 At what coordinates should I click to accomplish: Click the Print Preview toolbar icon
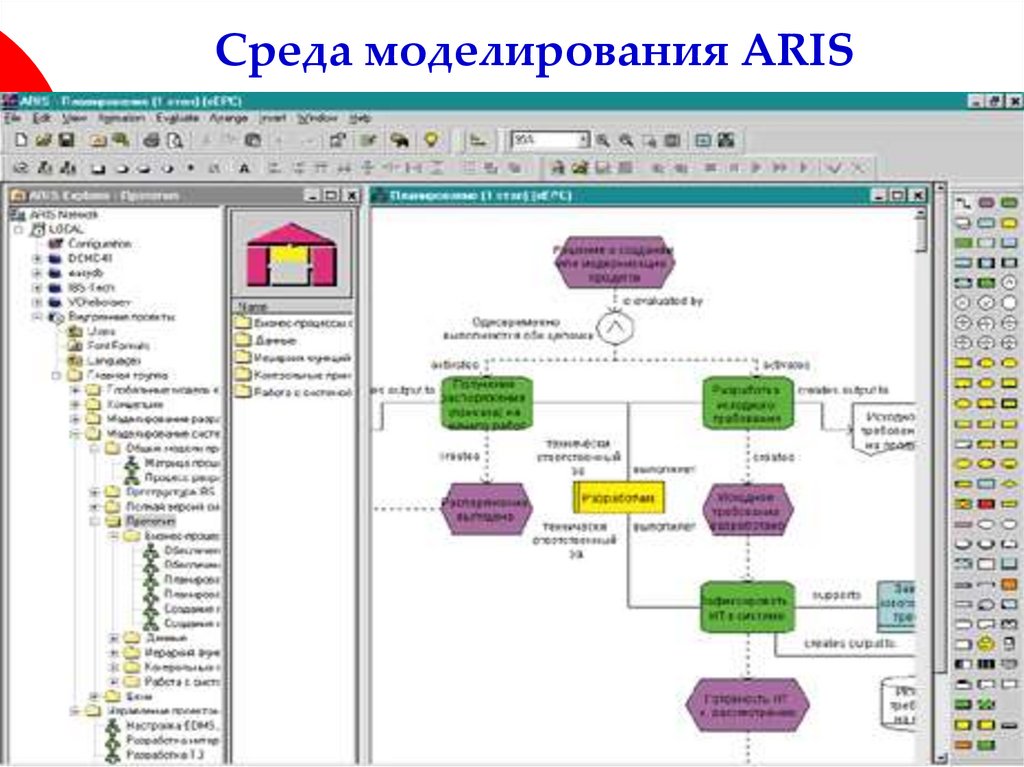point(174,140)
